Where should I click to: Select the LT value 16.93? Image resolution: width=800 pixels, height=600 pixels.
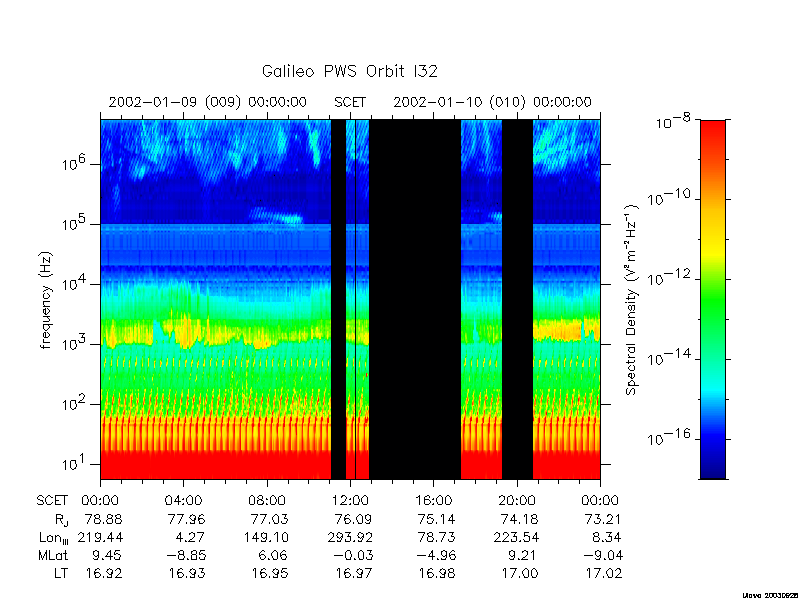tap(187, 573)
